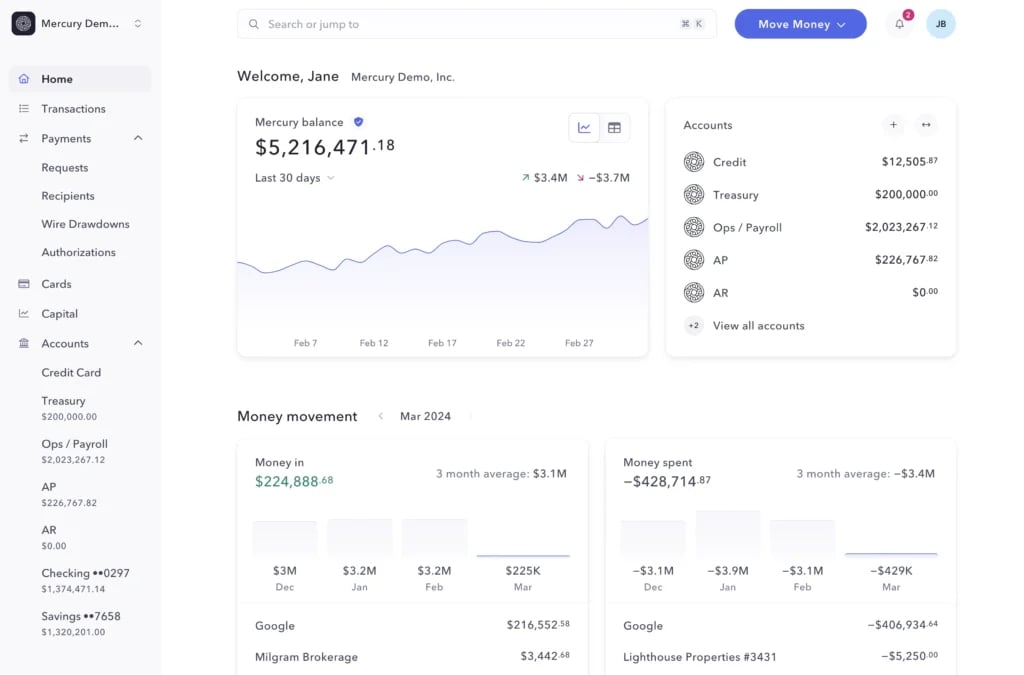
Task: Open the Cards section in sidebar
Action: tap(56, 284)
